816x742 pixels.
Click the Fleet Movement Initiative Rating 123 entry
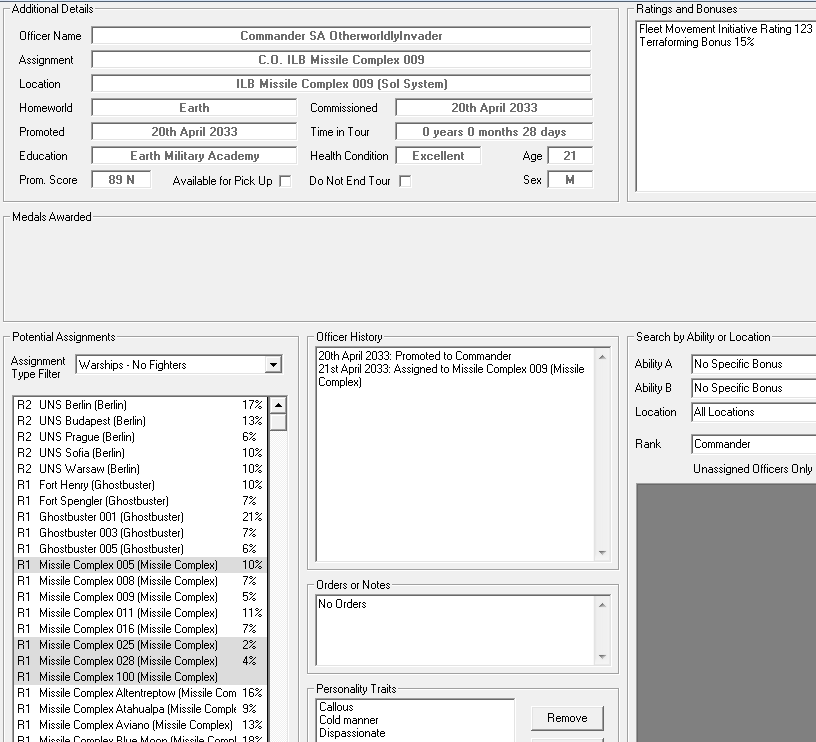(725, 29)
